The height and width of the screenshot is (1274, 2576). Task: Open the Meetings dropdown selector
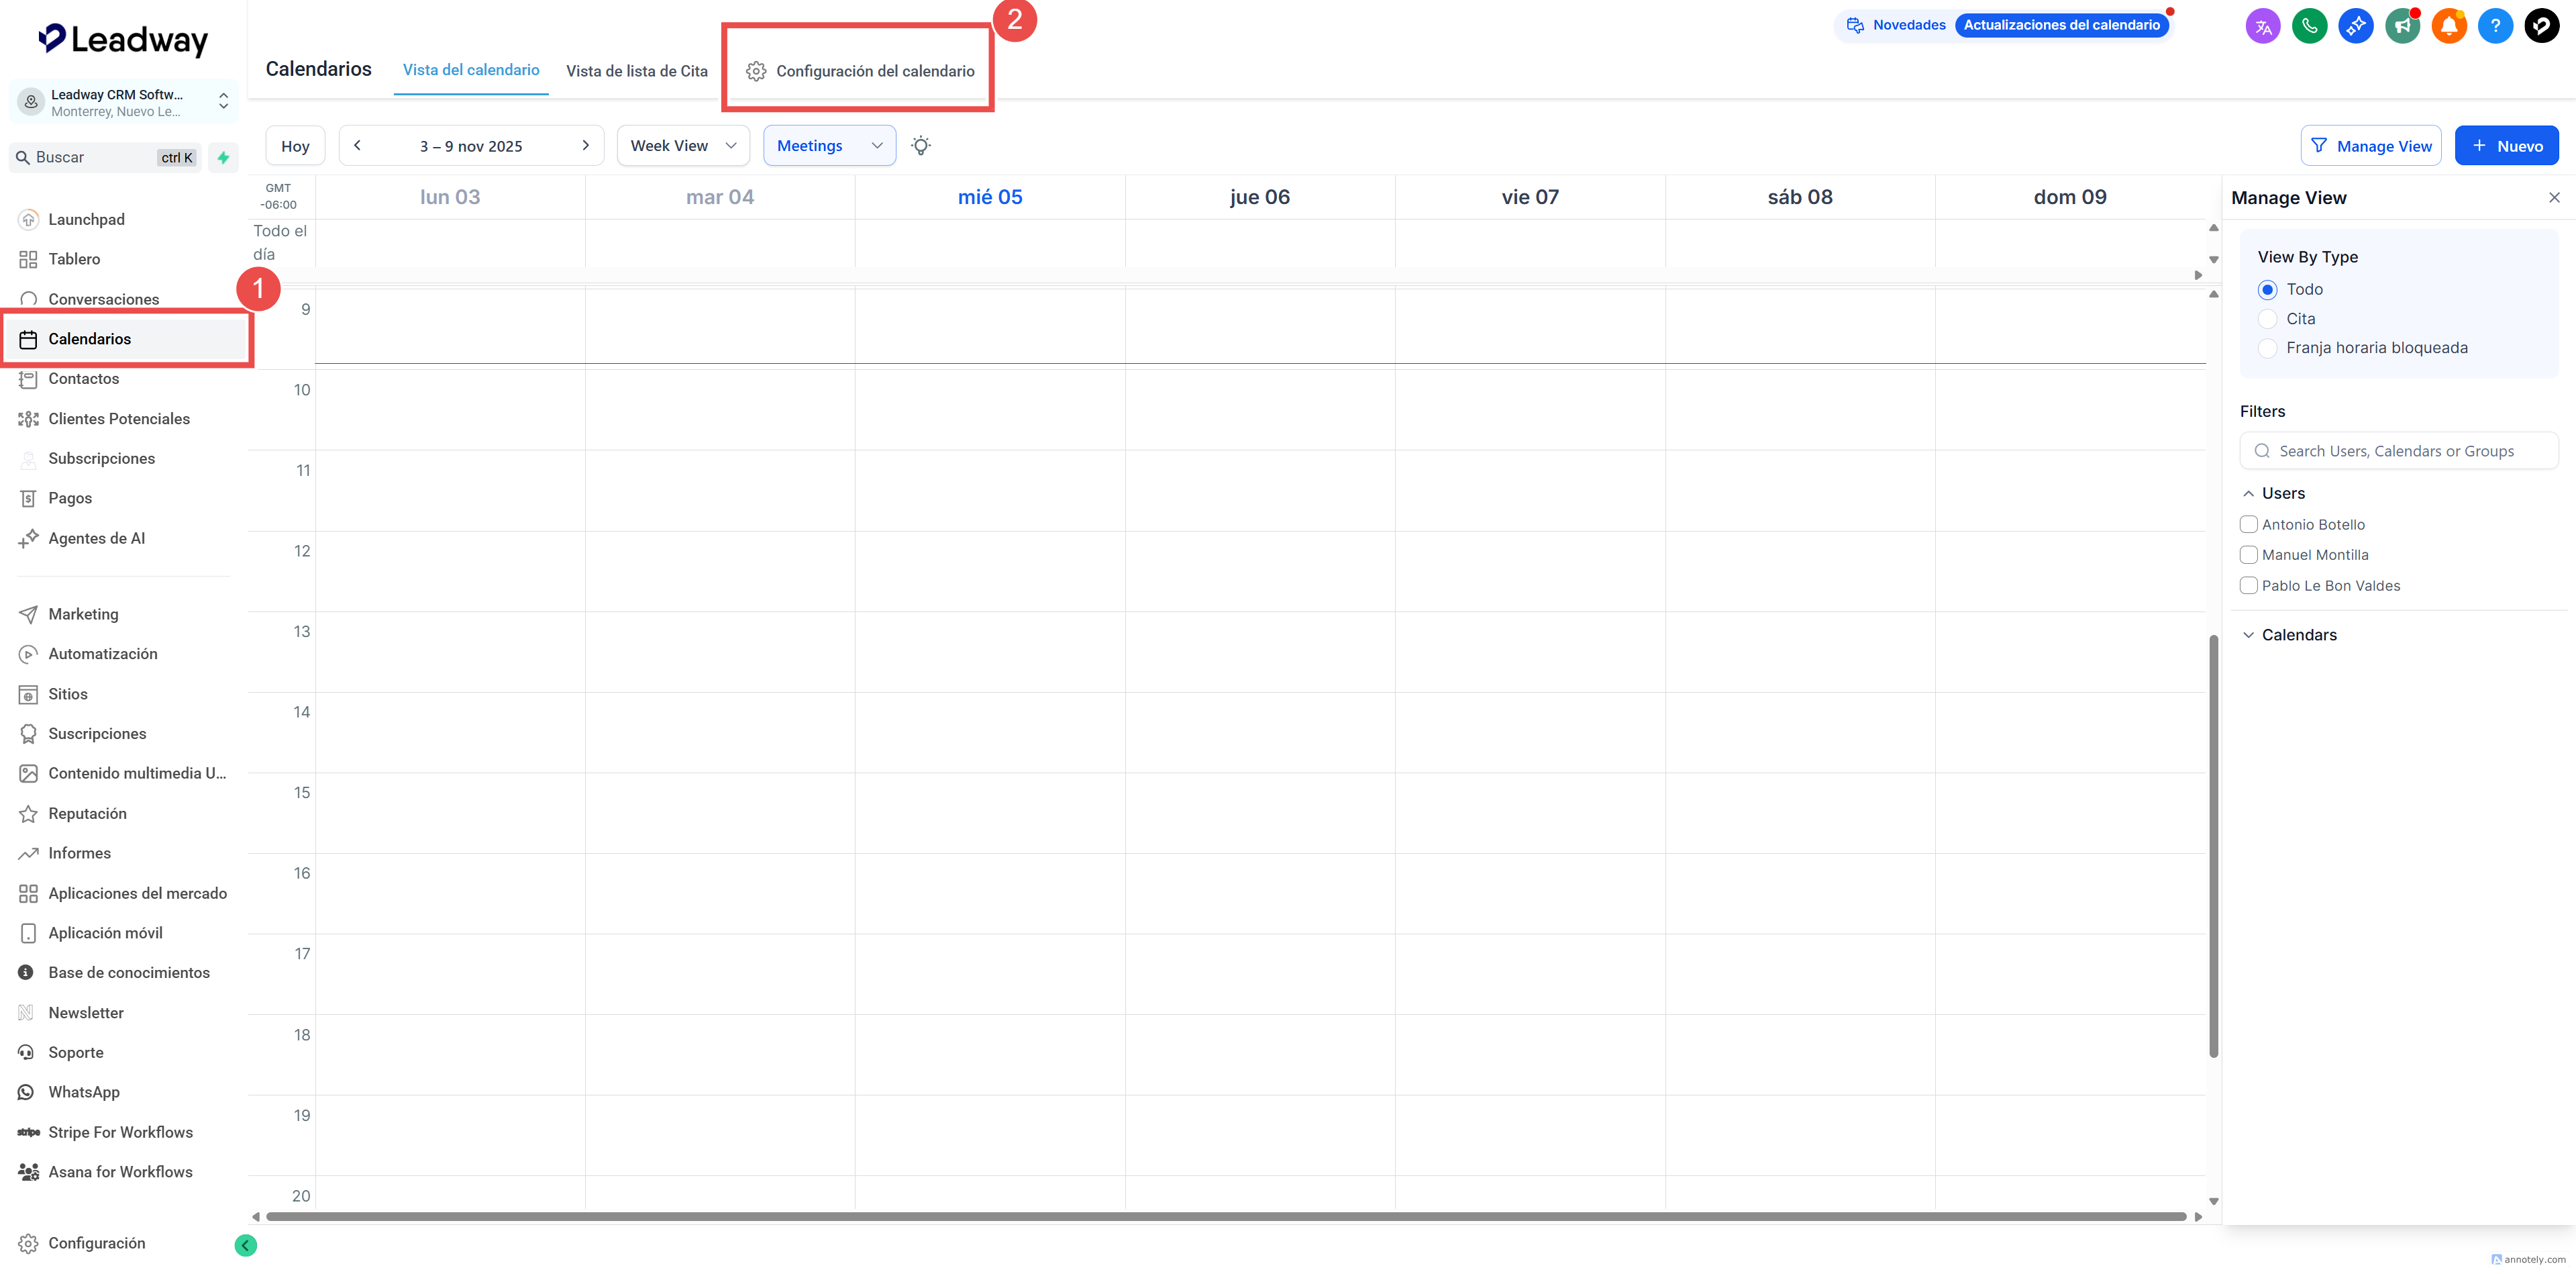click(829, 146)
